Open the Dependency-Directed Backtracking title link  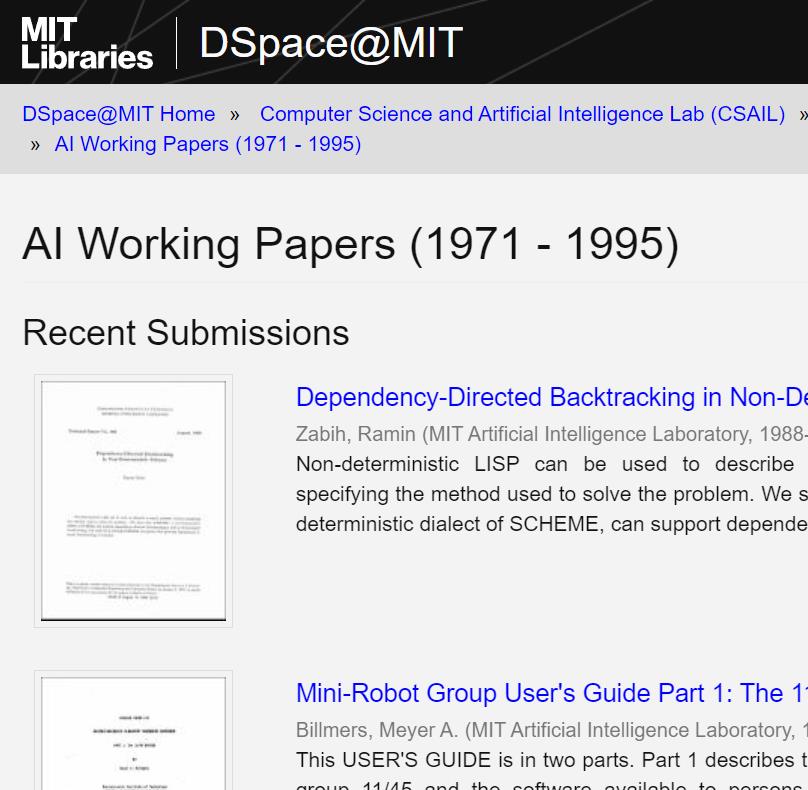(x=551, y=397)
